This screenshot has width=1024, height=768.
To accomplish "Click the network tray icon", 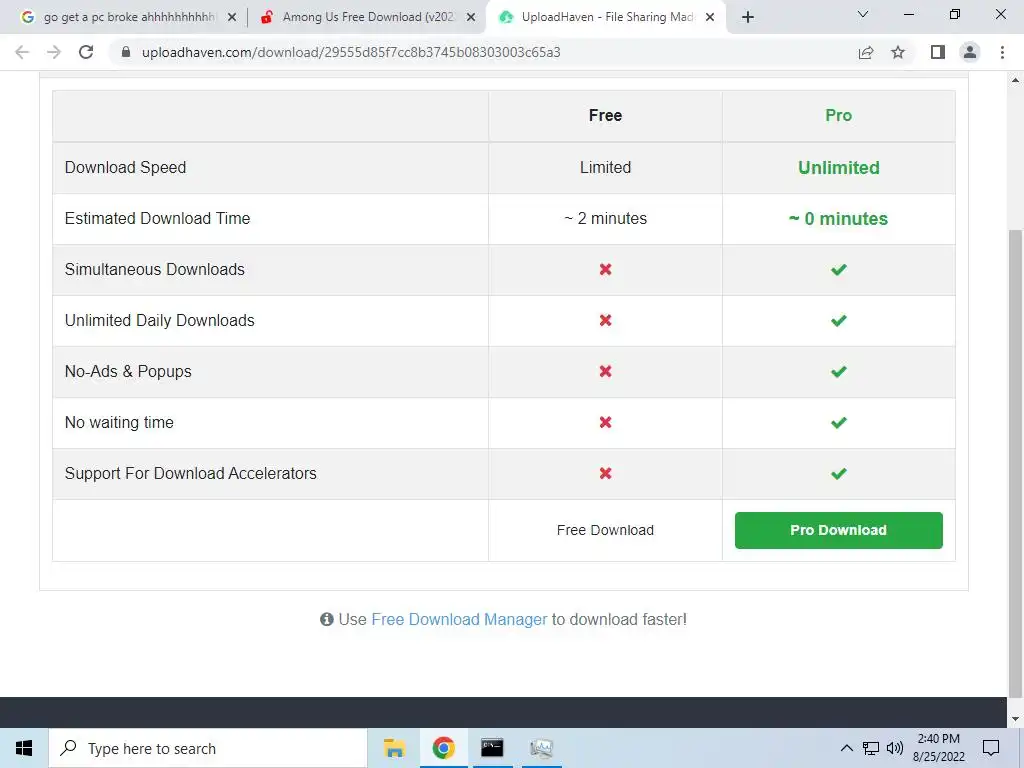I will tap(871, 748).
